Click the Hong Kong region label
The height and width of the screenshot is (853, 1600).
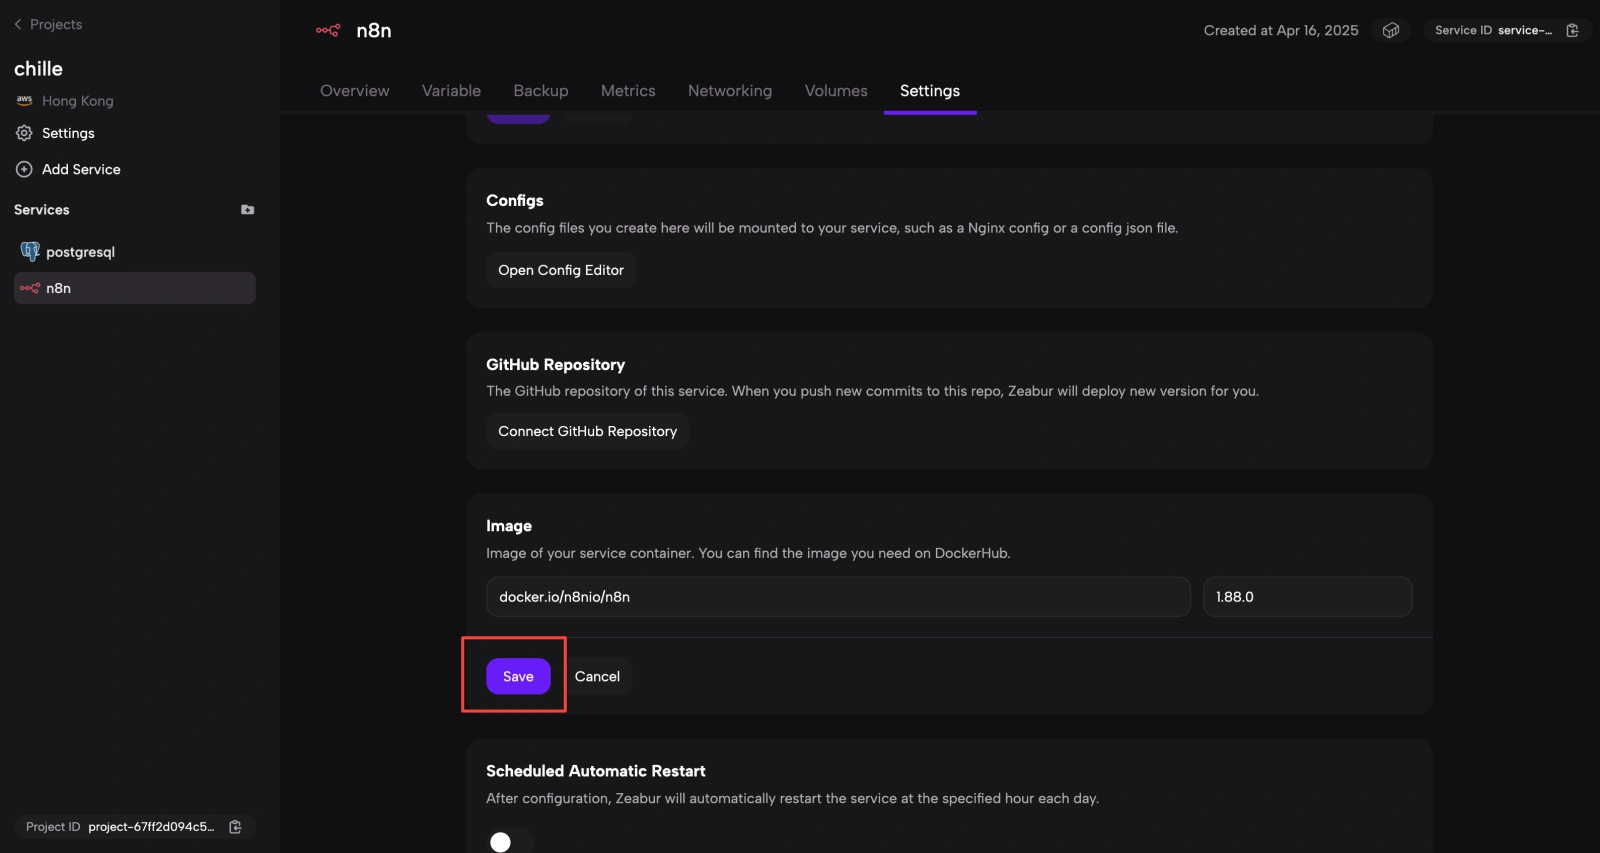point(78,101)
